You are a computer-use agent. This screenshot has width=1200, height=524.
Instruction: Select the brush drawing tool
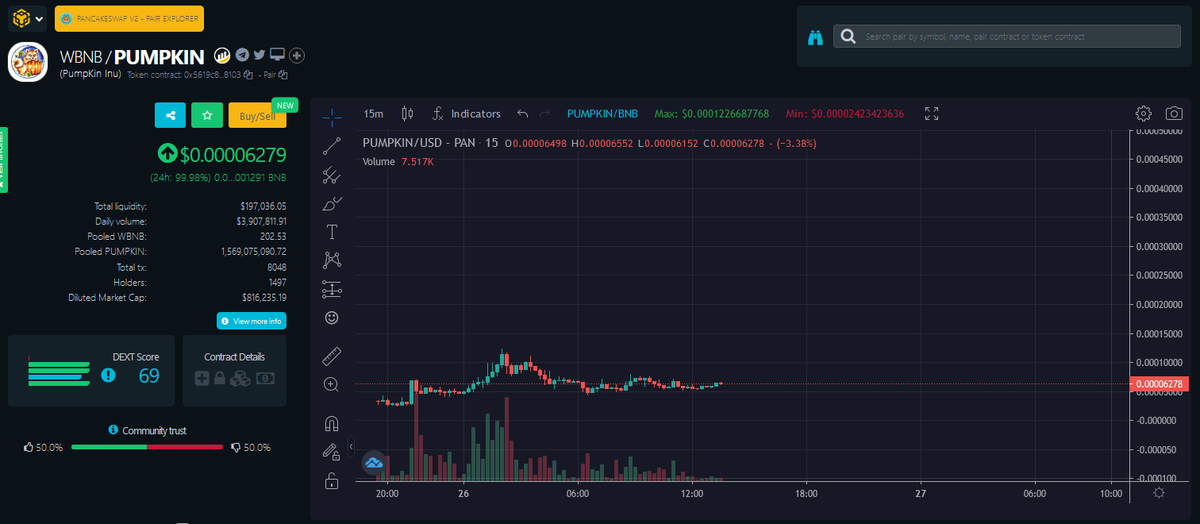pyautogui.click(x=332, y=203)
